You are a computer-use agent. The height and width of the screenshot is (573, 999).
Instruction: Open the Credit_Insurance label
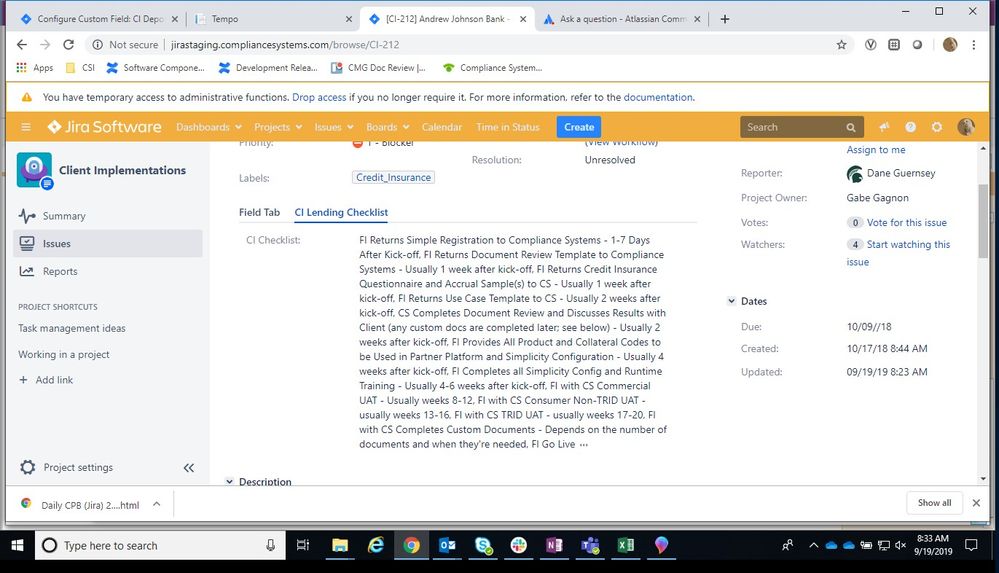(393, 177)
